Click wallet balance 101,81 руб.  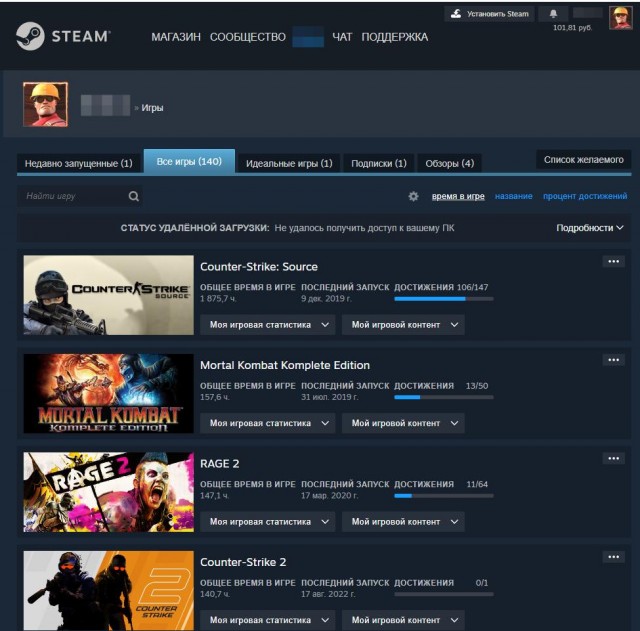pos(572,28)
